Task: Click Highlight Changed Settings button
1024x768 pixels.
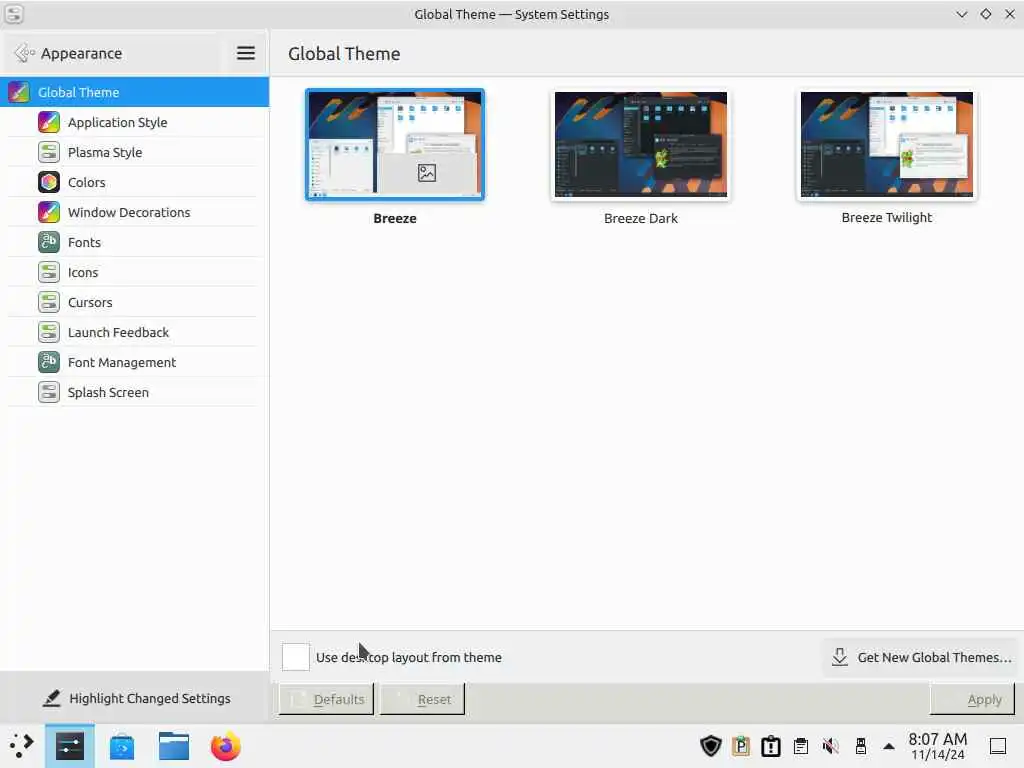Action: click(136, 698)
